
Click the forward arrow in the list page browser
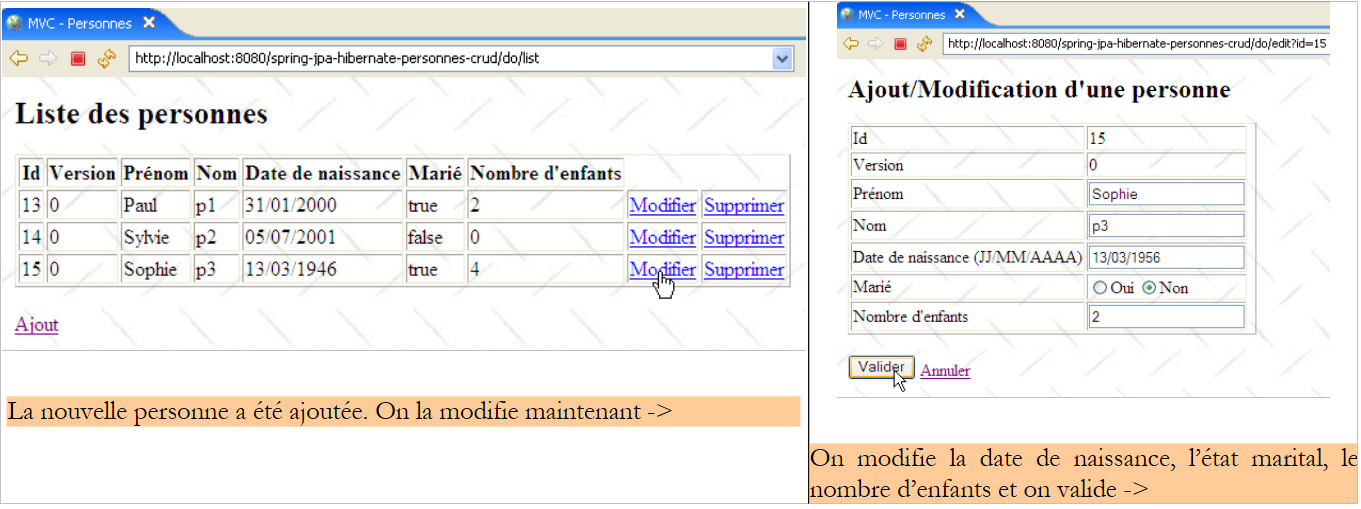coord(47,59)
